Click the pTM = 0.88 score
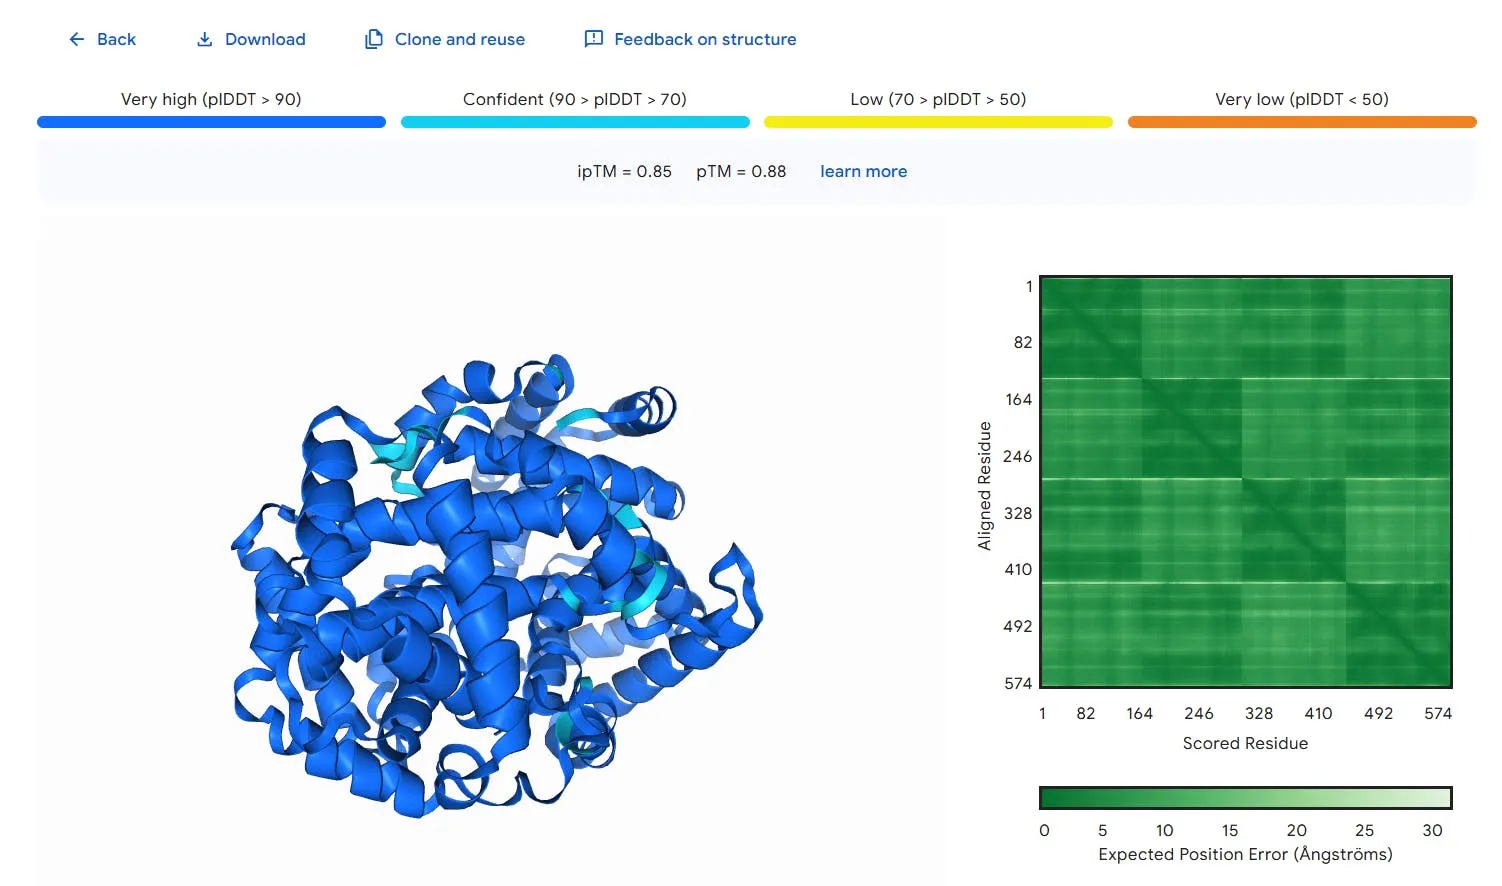The width and height of the screenshot is (1502, 886). (741, 171)
